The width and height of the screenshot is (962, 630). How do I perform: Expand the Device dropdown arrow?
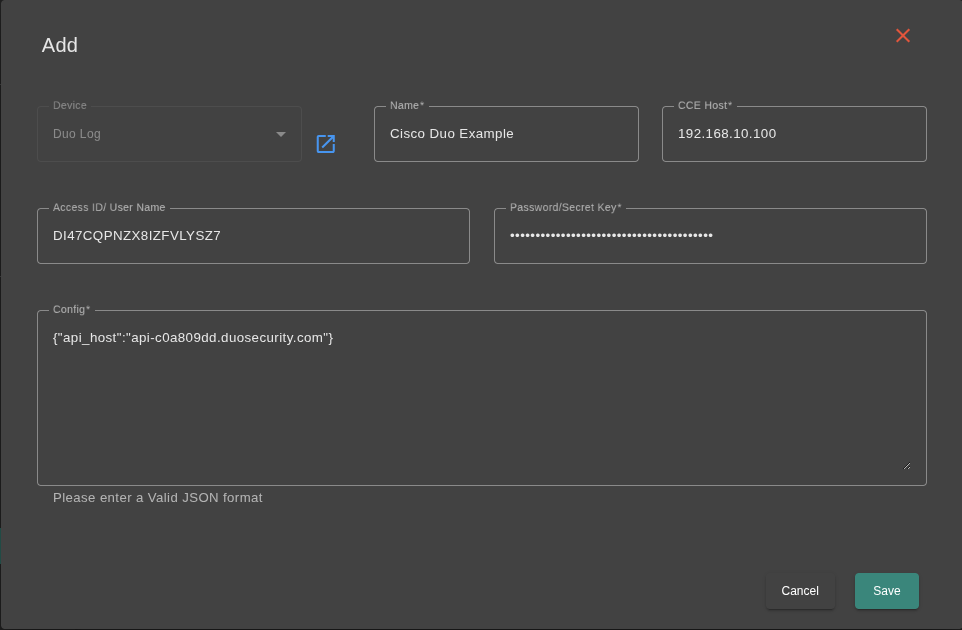tap(280, 134)
